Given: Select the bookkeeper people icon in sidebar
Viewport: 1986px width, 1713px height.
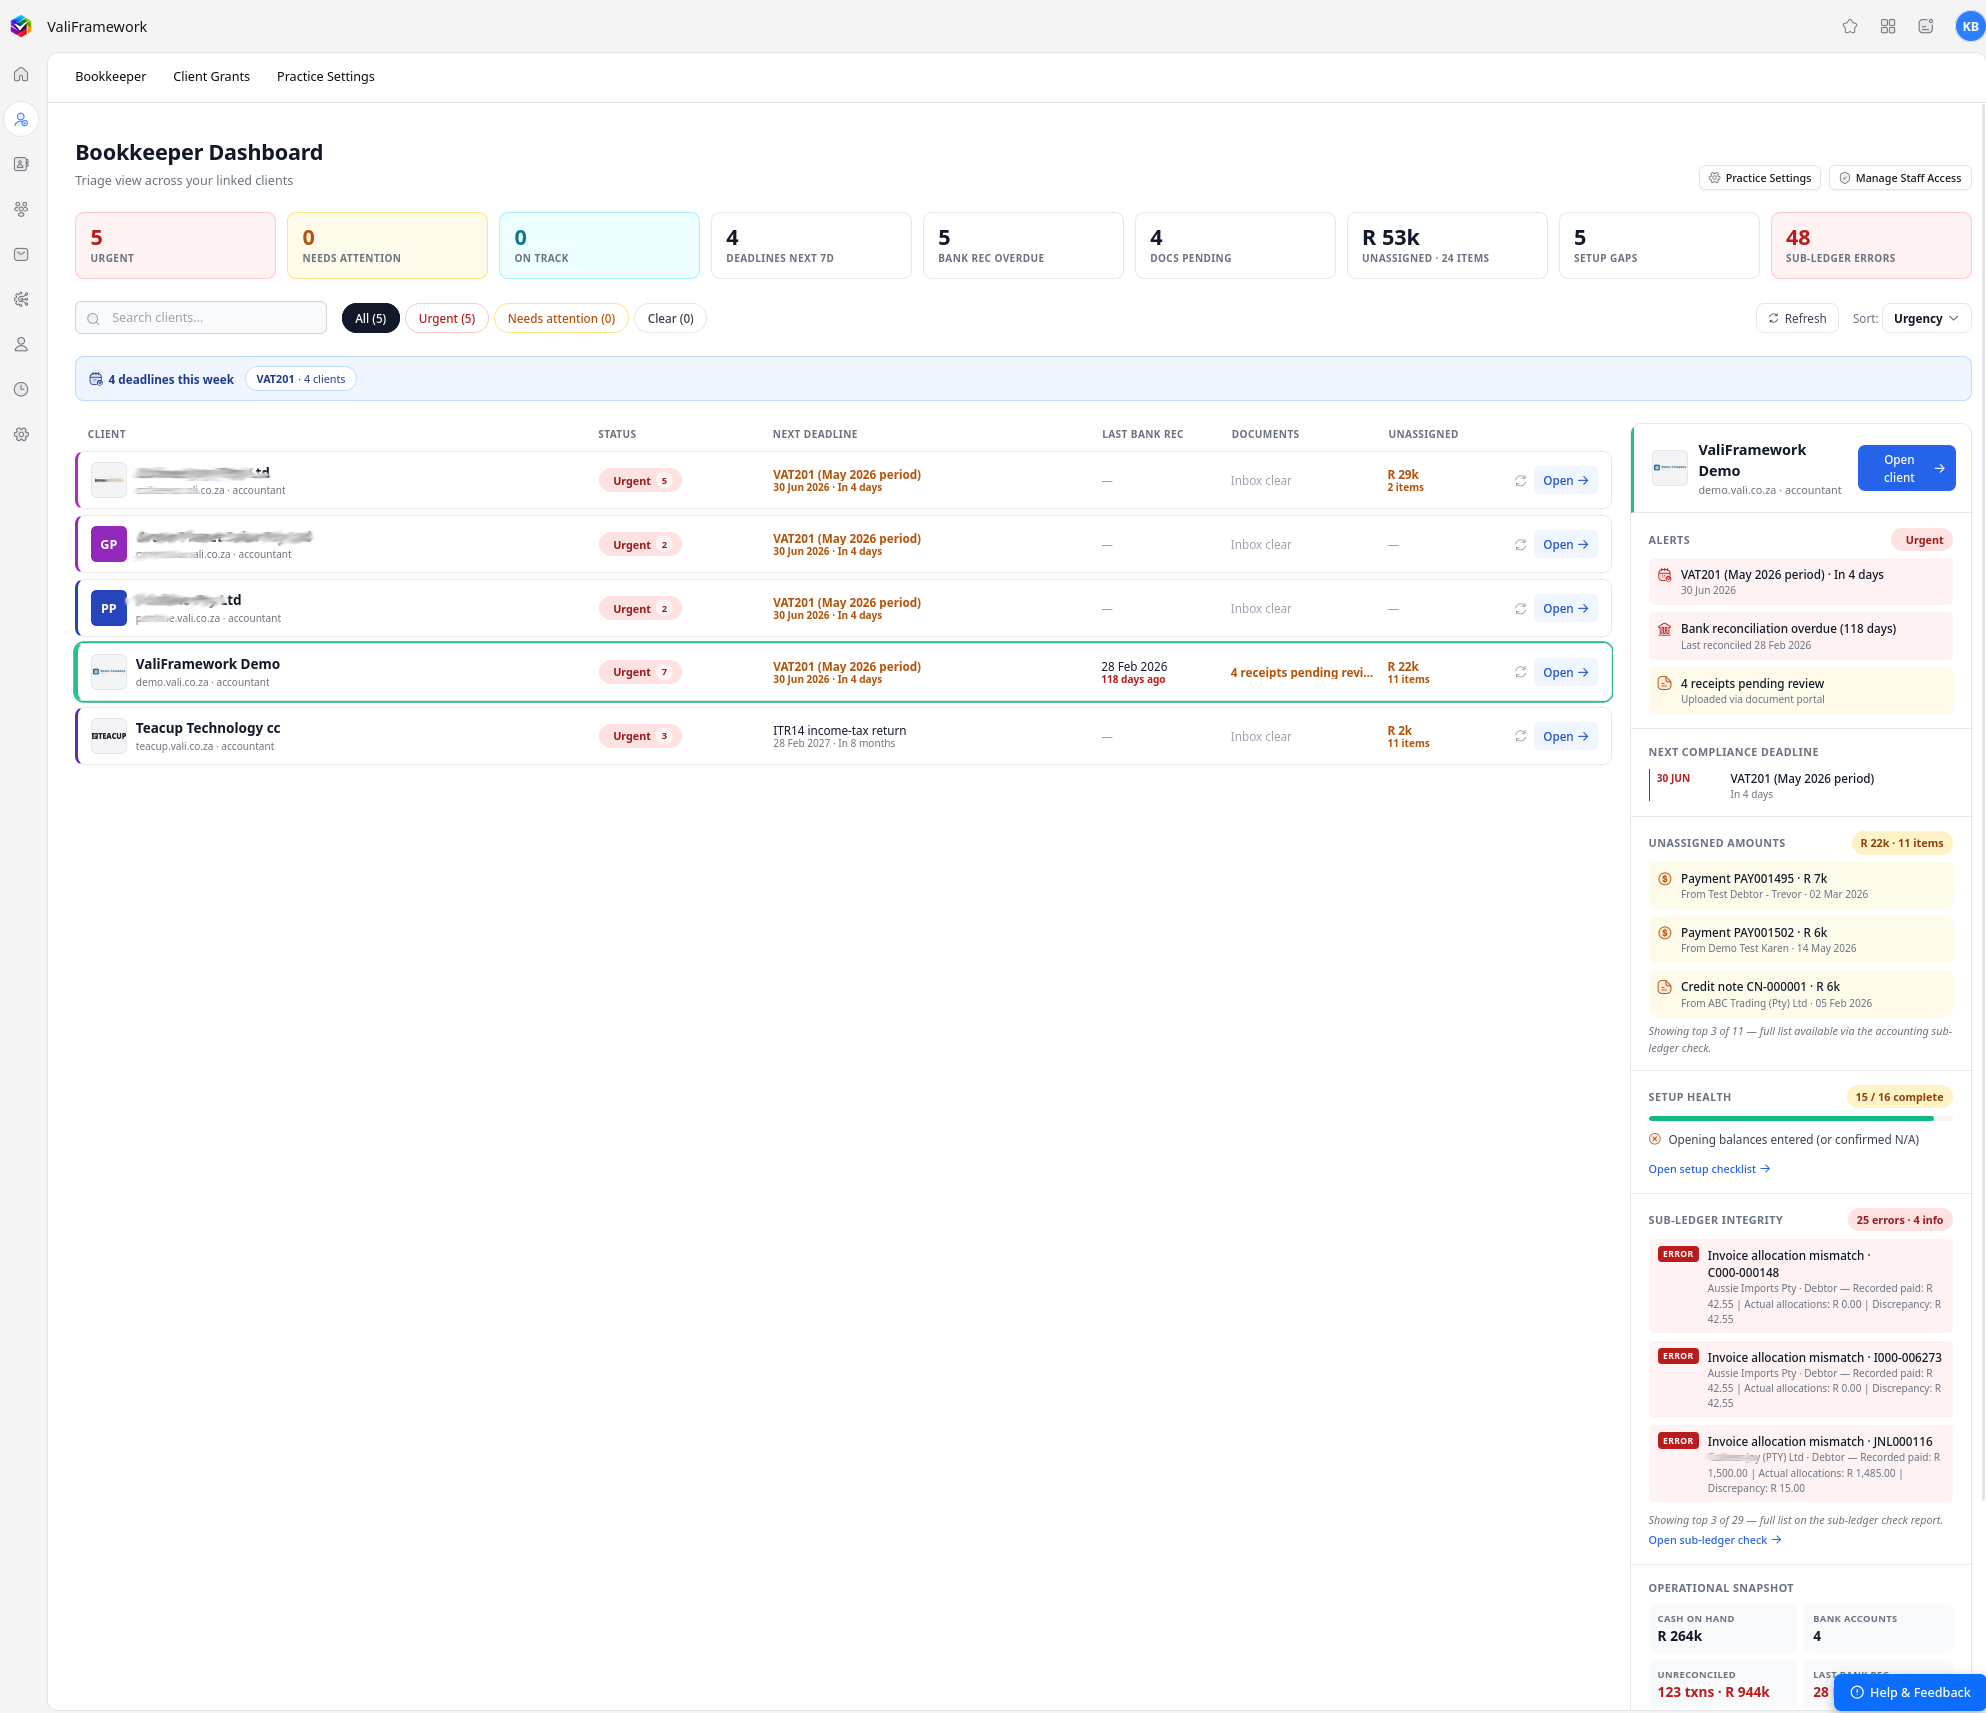Looking at the screenshot, I should tap(21, 119).
